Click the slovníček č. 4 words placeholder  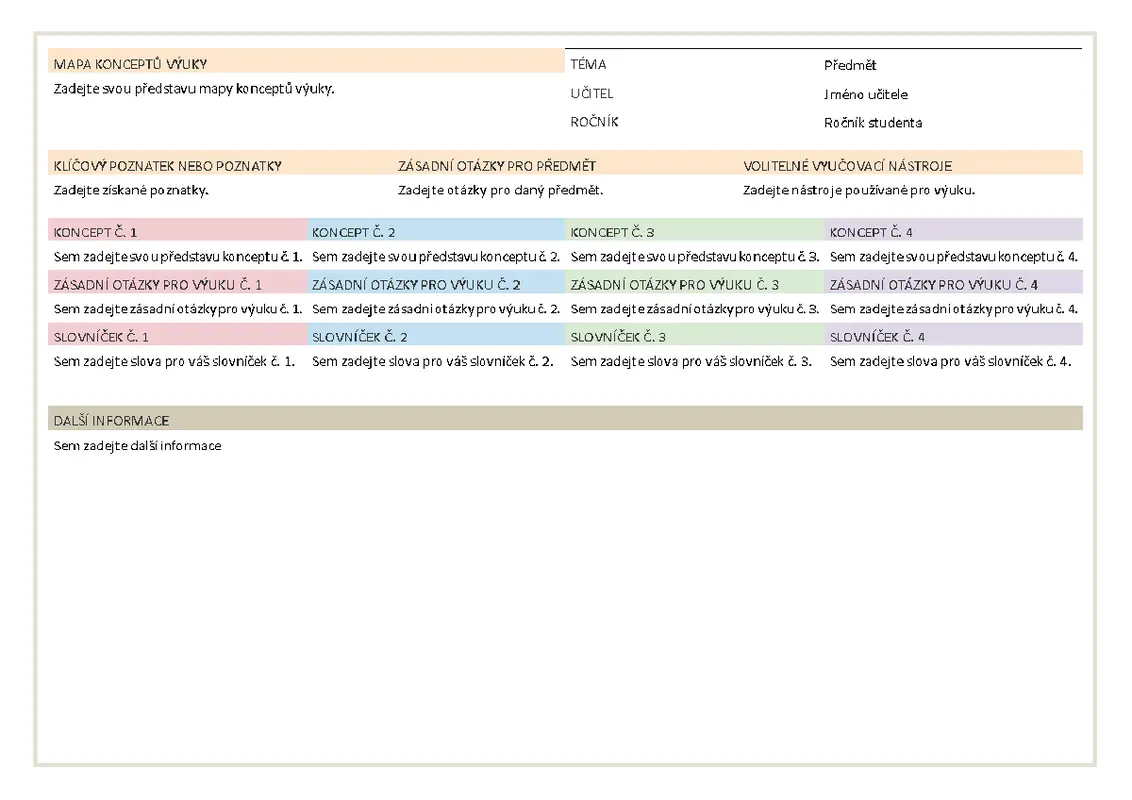[950, 361]
